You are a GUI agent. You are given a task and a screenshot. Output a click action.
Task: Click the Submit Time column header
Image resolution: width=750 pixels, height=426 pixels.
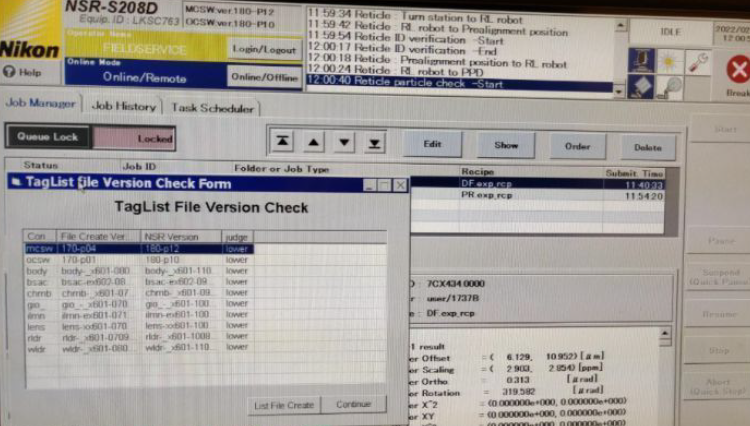(x=634, y=173)
